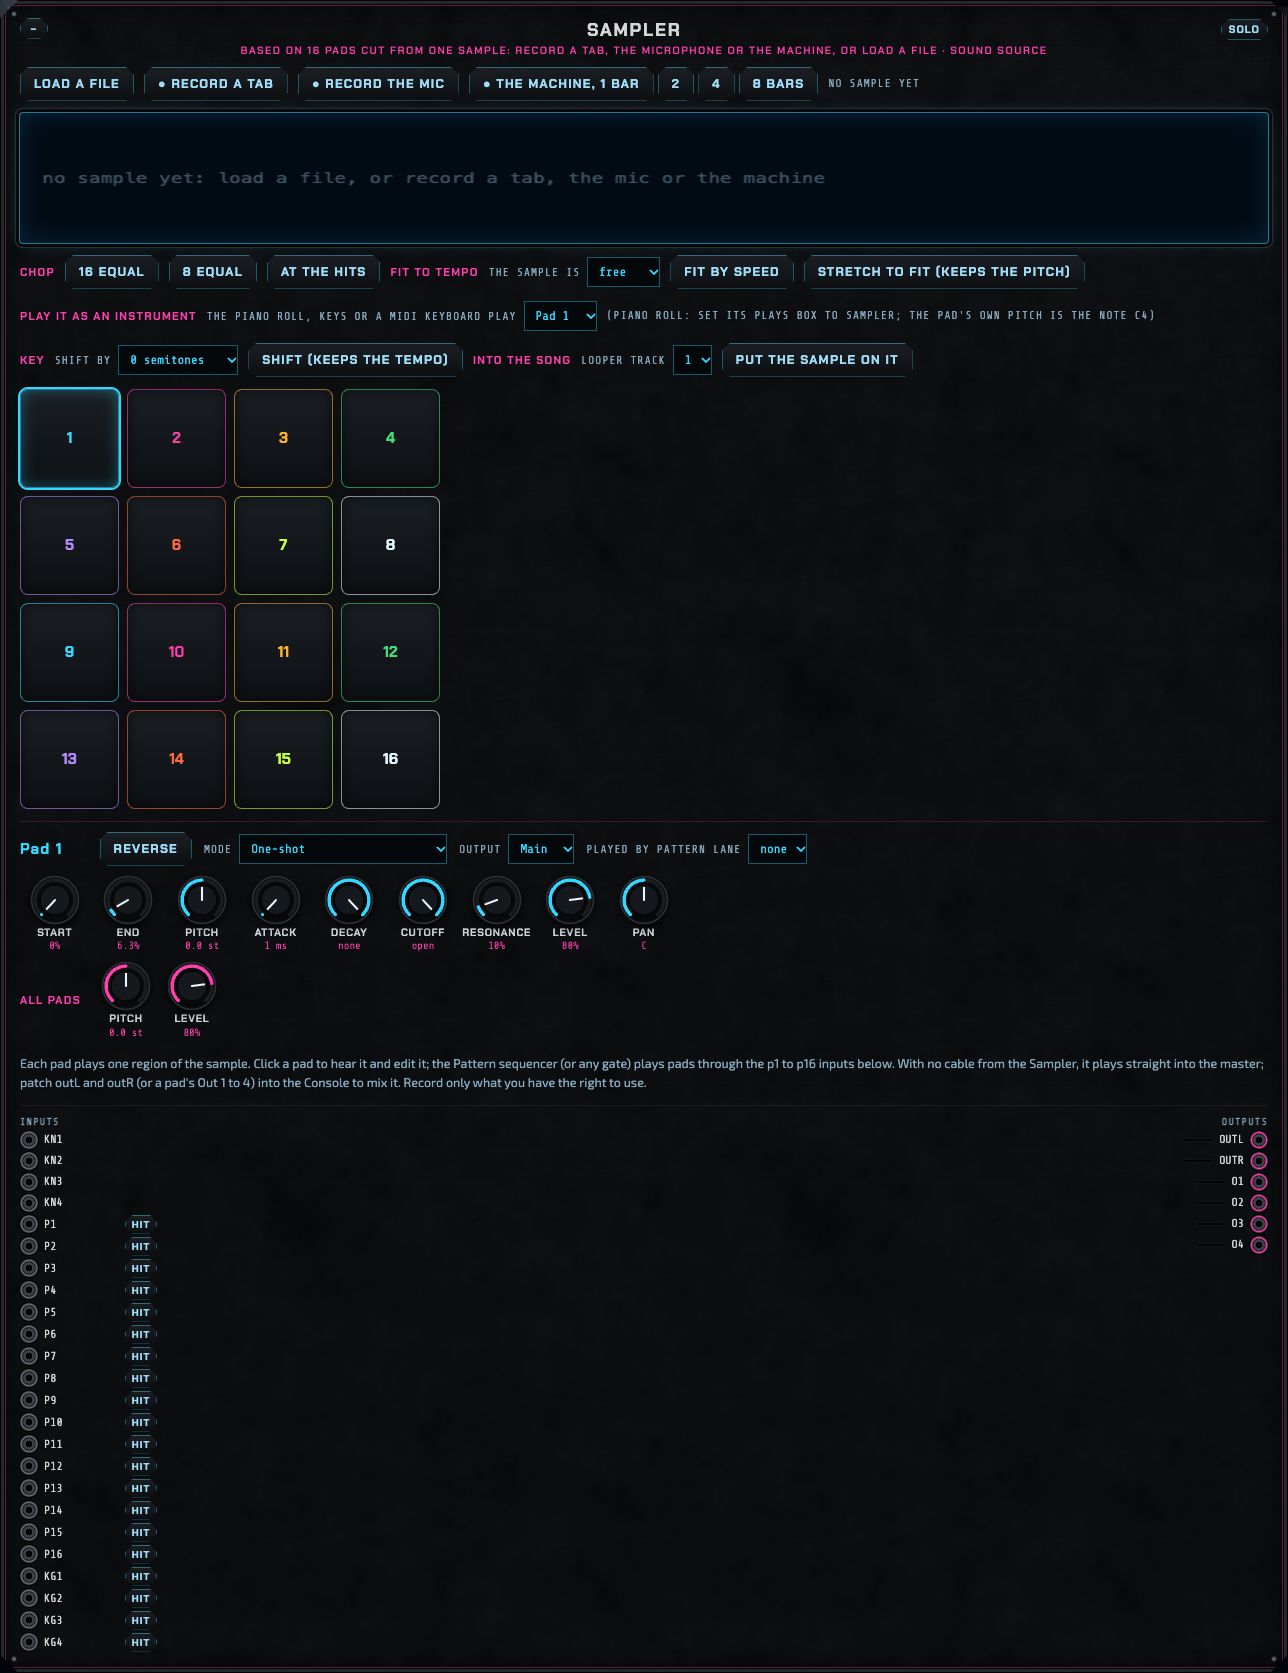
Task: Trigger pad 11
Action: pyautogui.click(x=283, y=652)
